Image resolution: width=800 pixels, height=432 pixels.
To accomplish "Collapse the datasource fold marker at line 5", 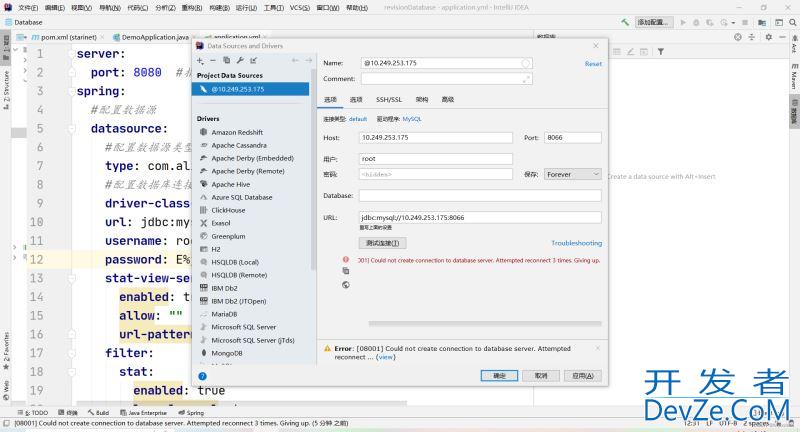I will pyautogui.click(x=72, y=129).
